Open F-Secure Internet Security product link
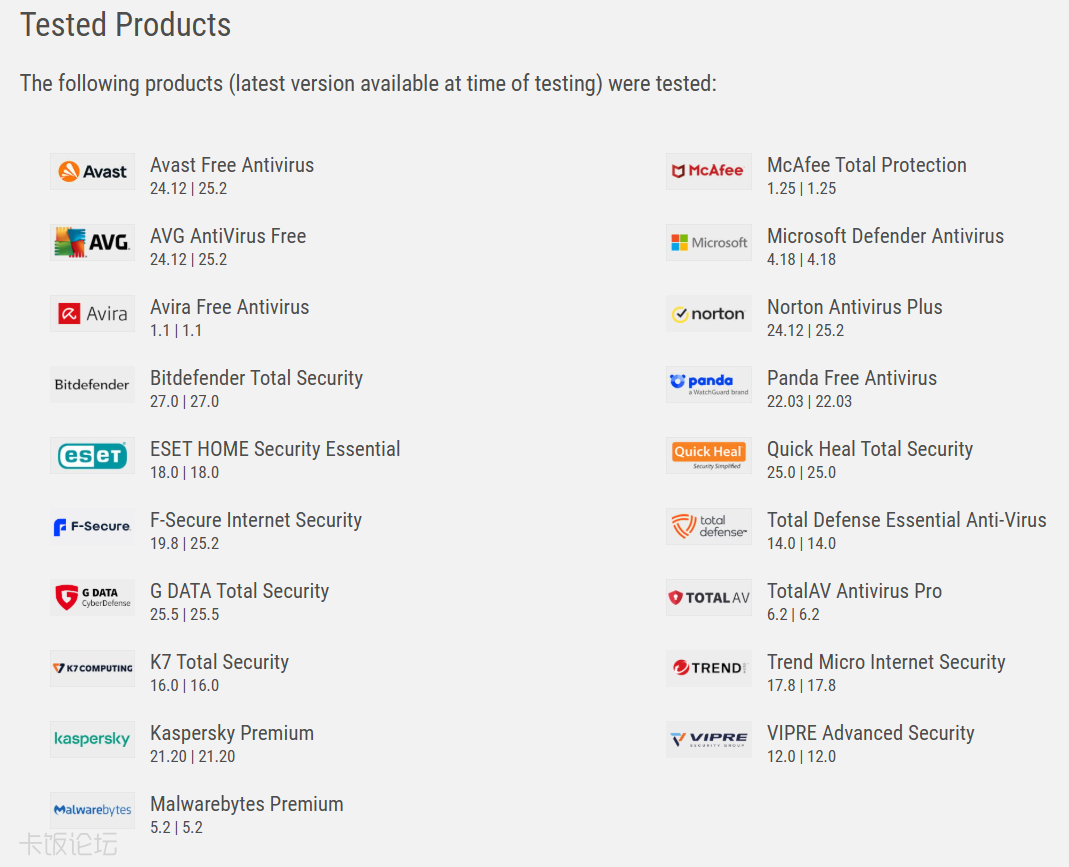This screenshot has width=1069, height=867. click(x=256, y=520)
